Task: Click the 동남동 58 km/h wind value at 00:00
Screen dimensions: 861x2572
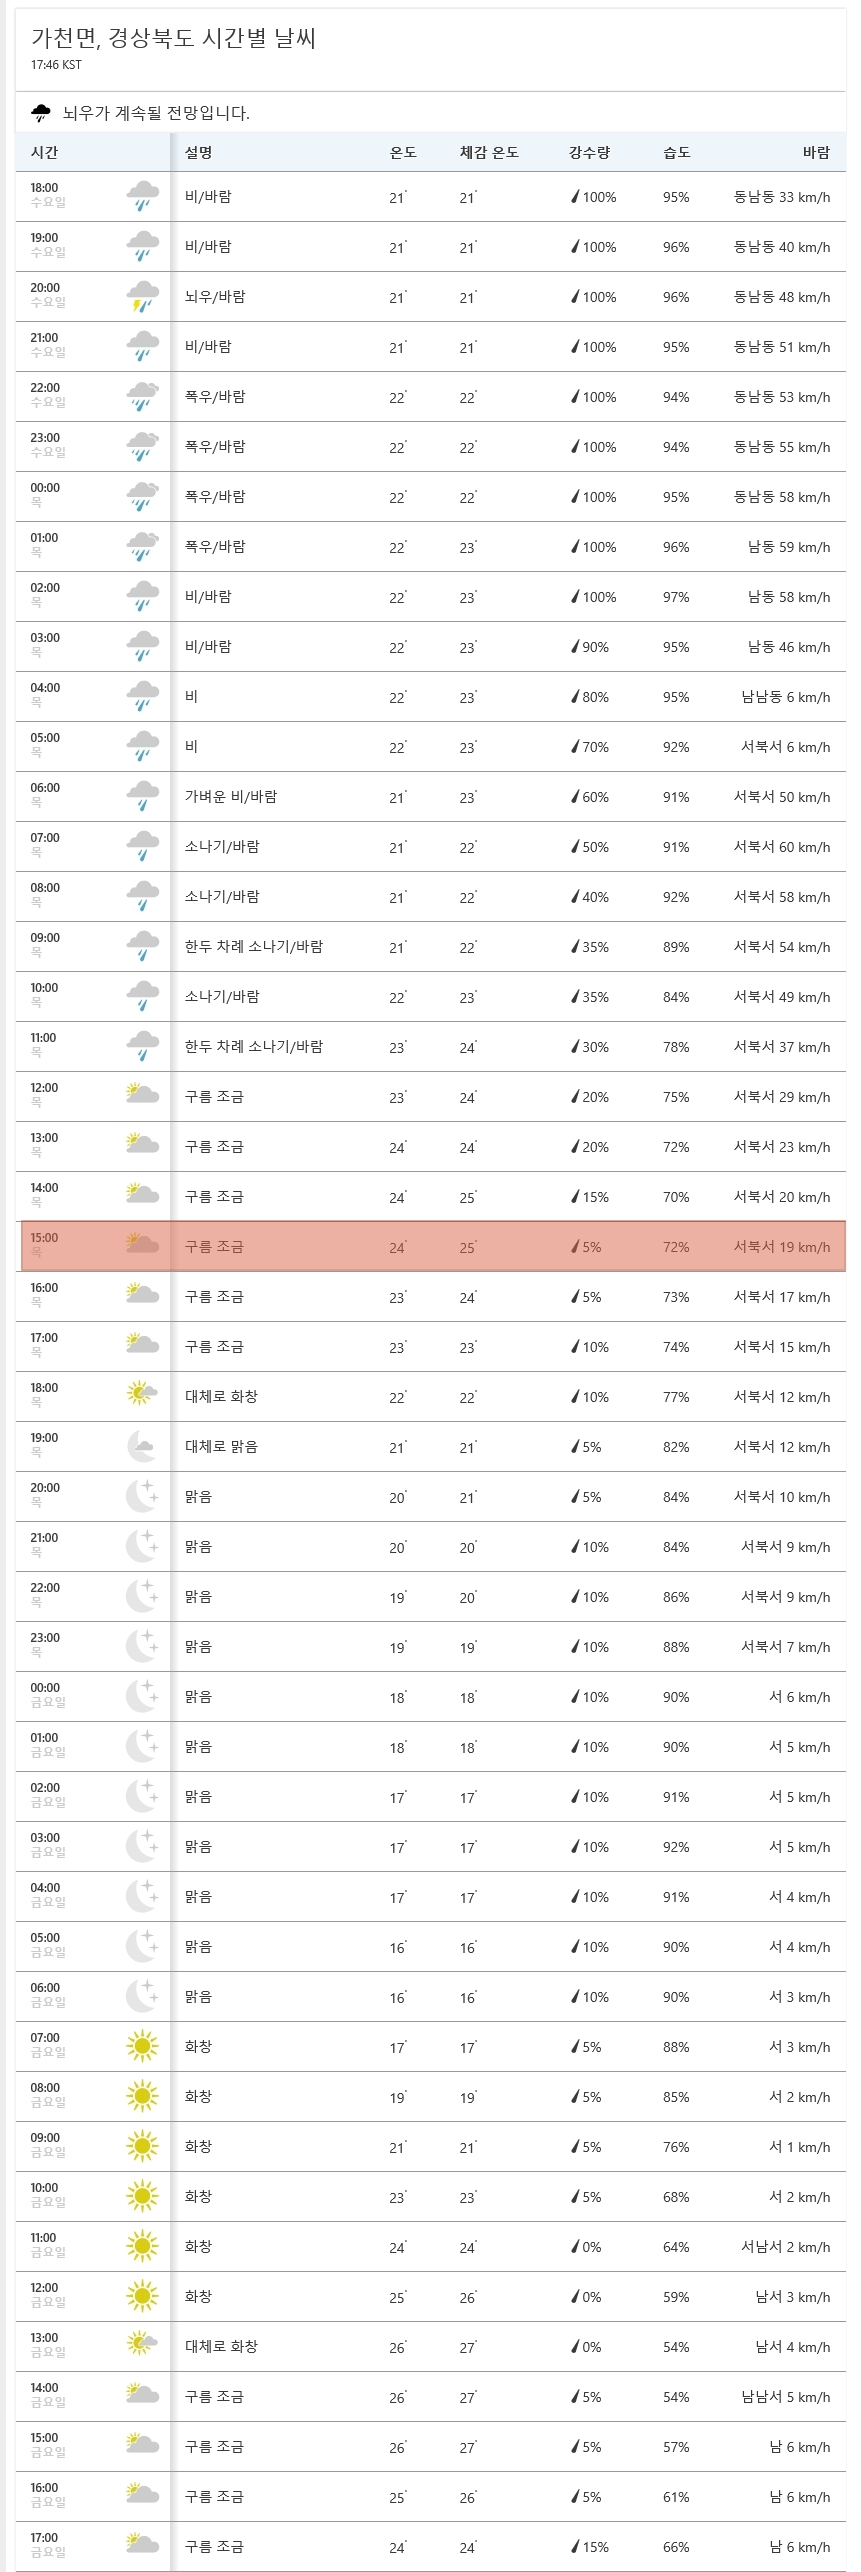Action: click(x=782, y=497)
